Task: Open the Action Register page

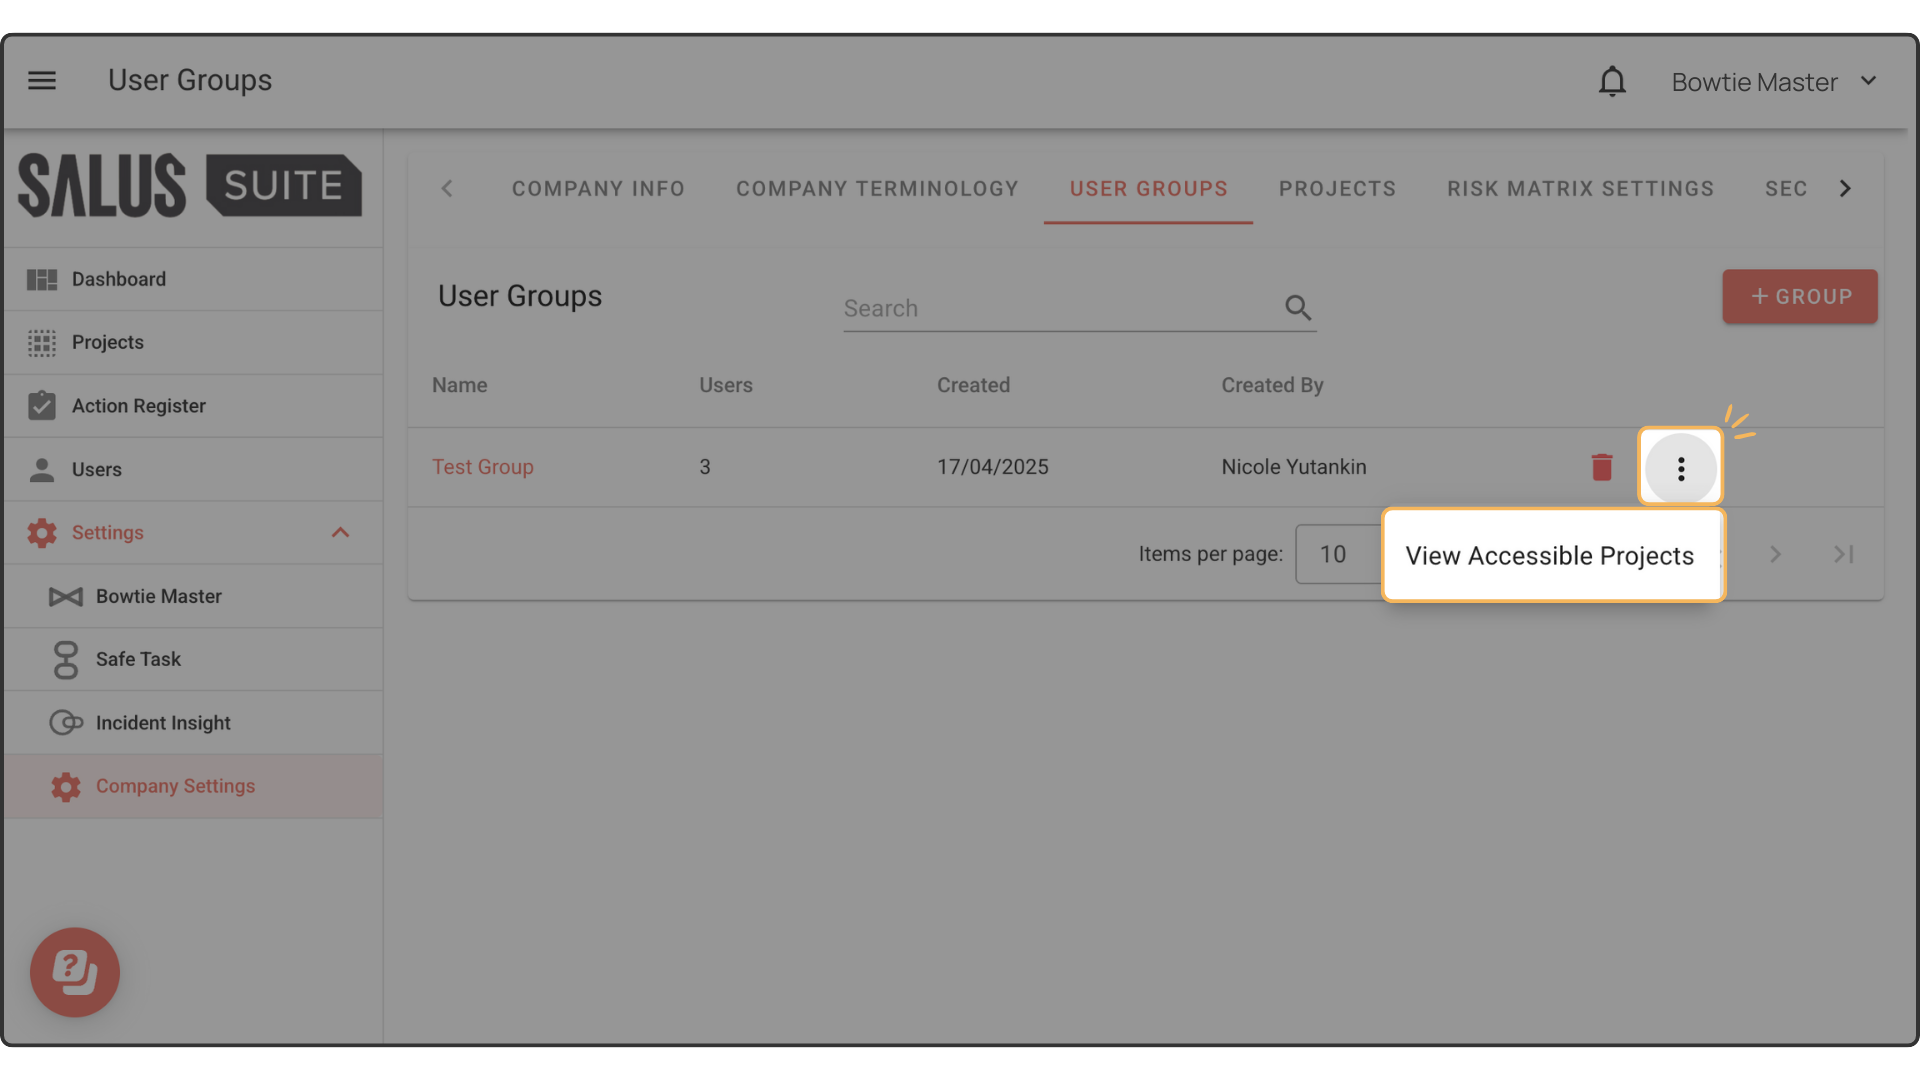Action: click(138, 406)
